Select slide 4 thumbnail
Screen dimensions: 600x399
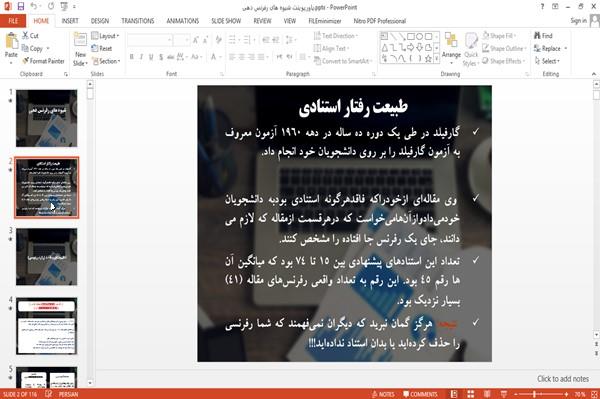tap(46, 326)
